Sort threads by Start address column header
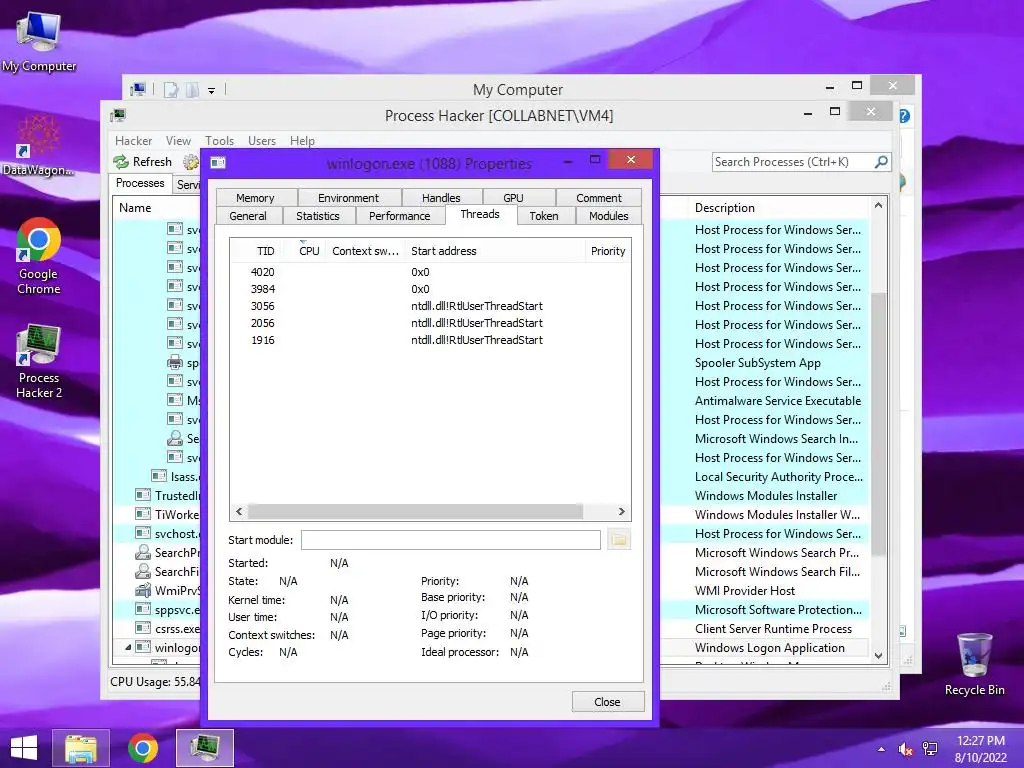This screenshot has width=1024, height=768. 494,251
